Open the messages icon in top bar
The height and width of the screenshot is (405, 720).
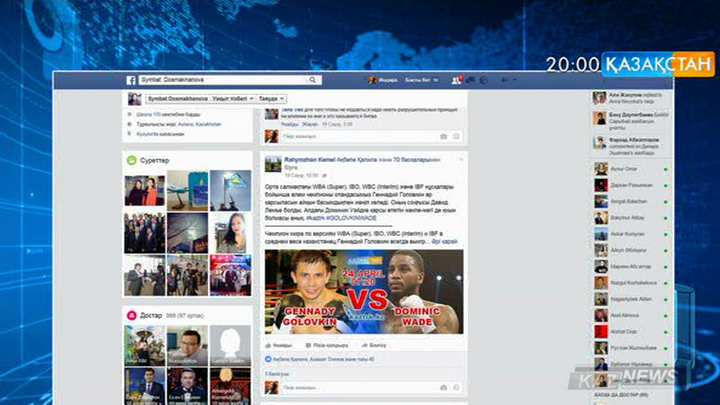pos(468,80)
